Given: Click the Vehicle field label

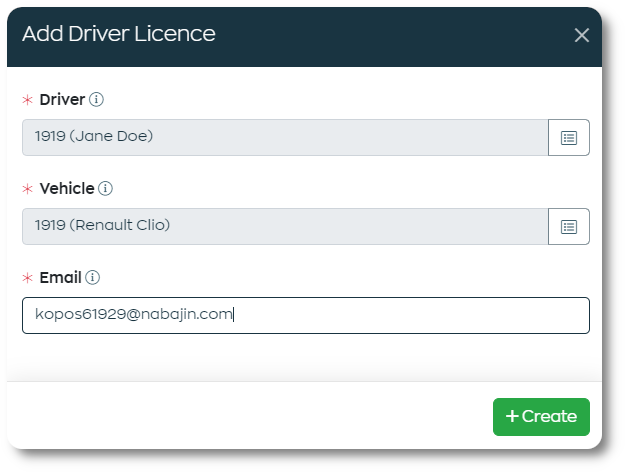Looking at the screenshot, I should pyautogui.click(x=66, y=188).
